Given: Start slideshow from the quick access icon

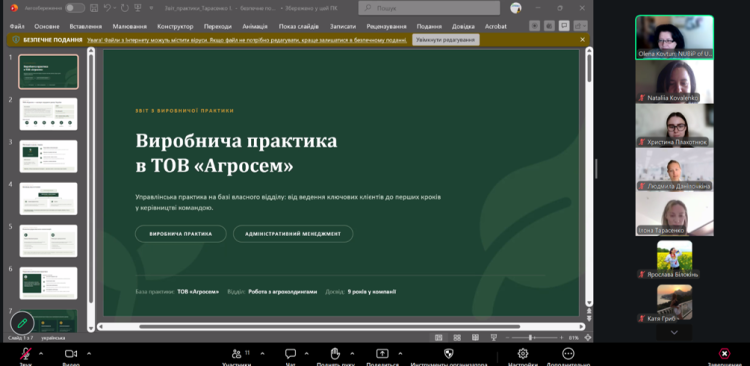Looking at the screenshot, I should 138,8.
